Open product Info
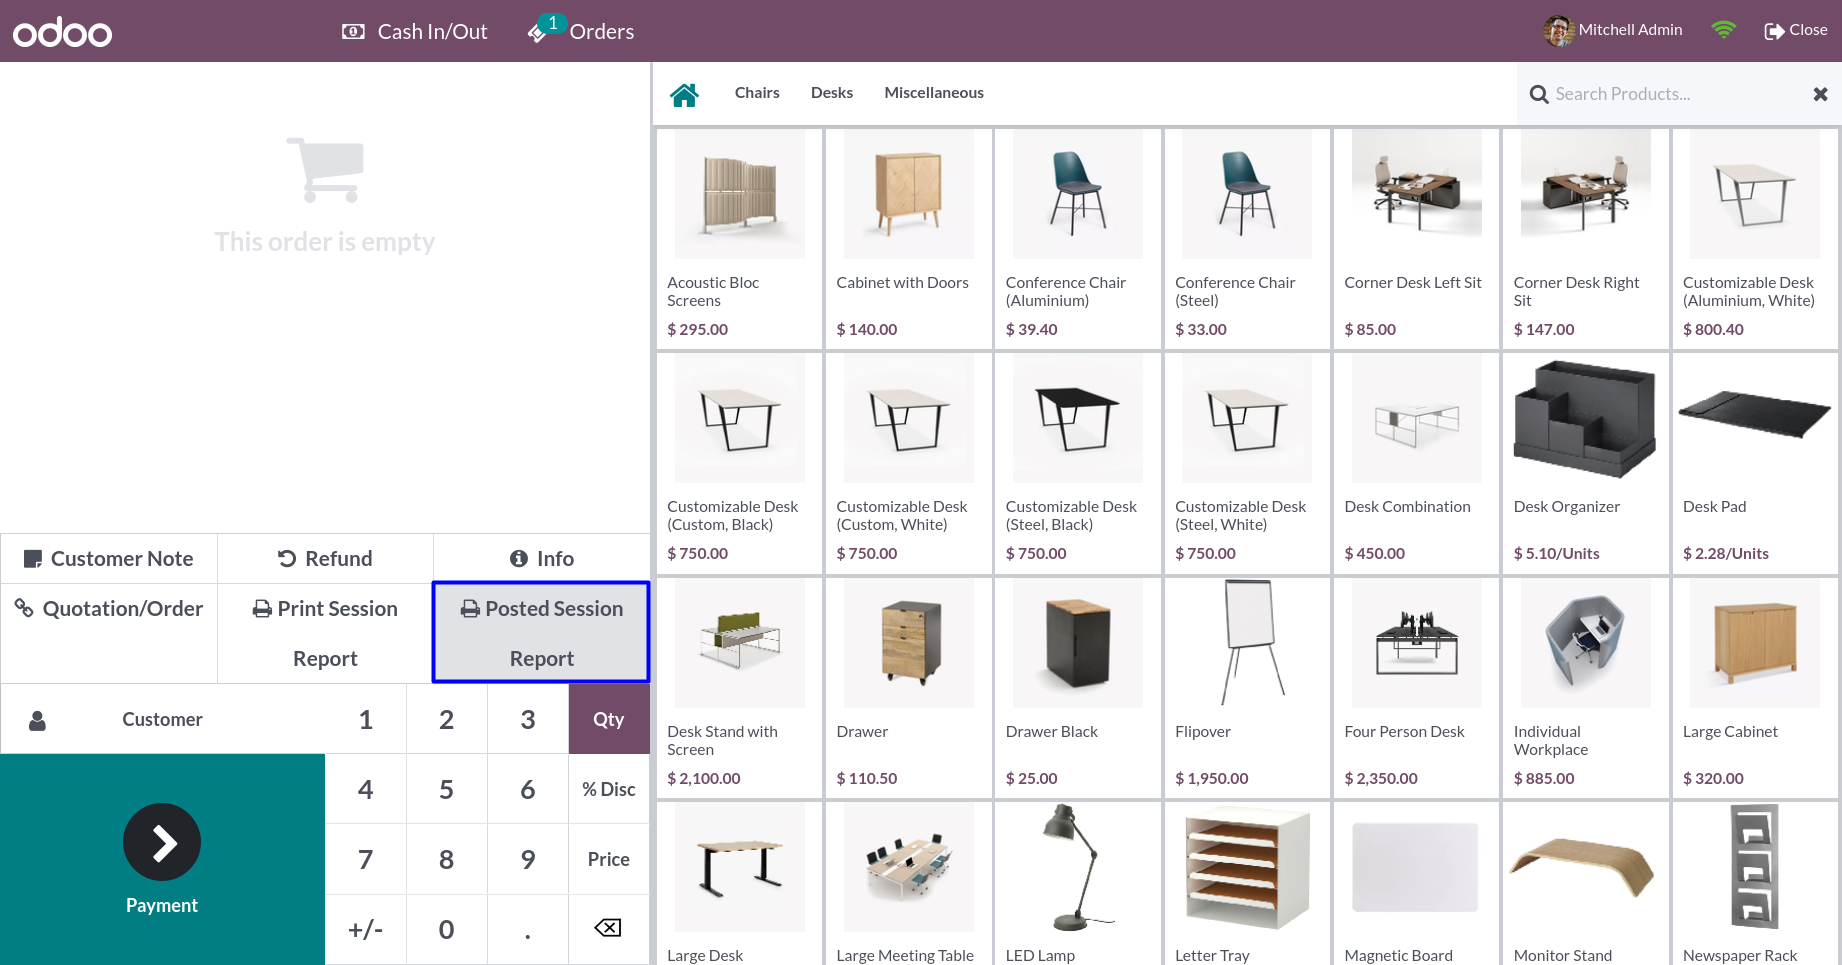The image size is (1842, 965). click(542, 559)
